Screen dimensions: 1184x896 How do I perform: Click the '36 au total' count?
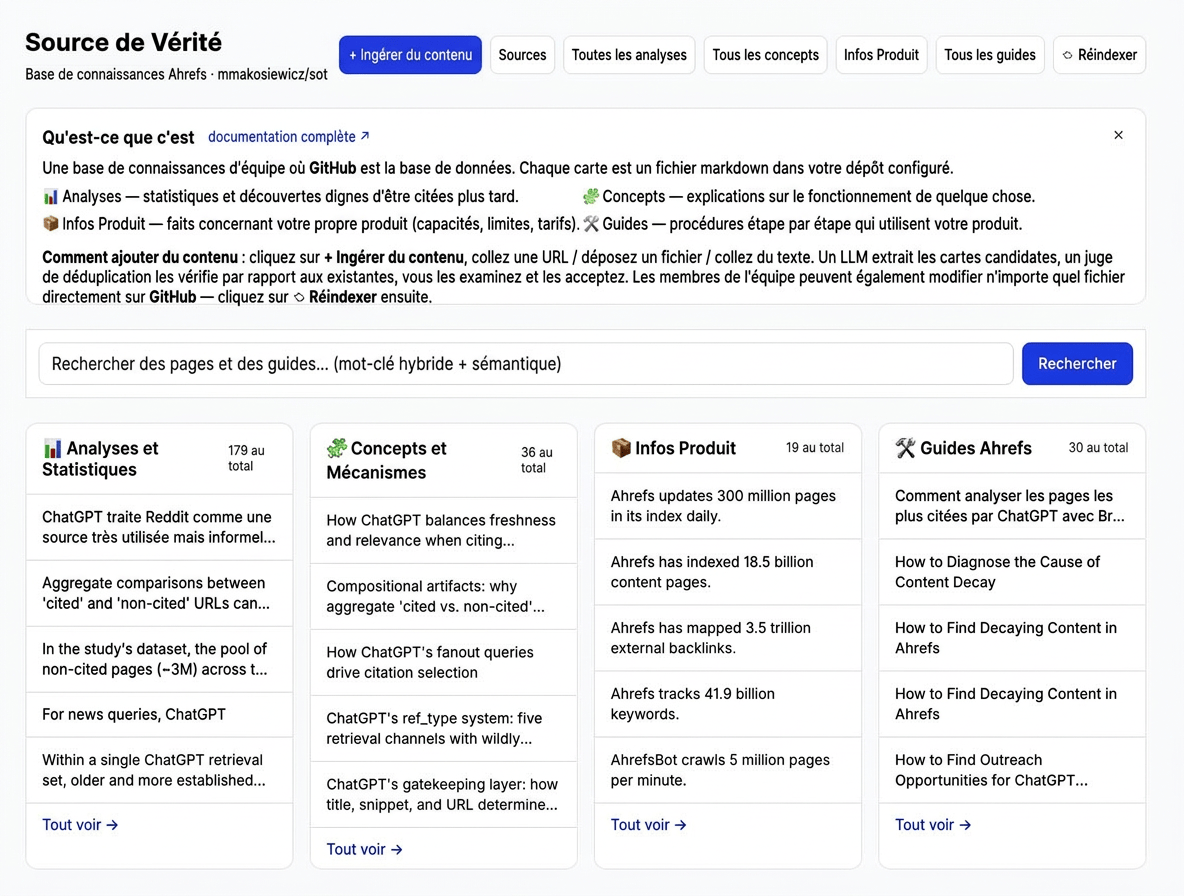point(537,460)
